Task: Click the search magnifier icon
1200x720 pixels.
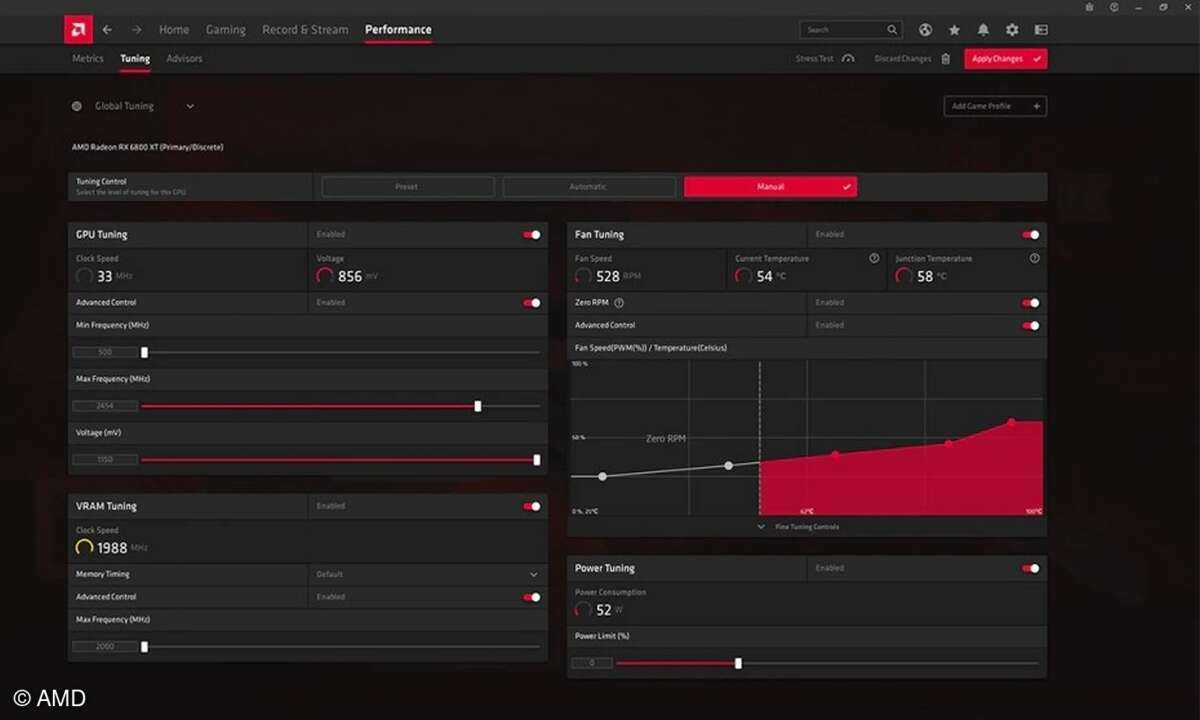Action: tap(892, 30)
